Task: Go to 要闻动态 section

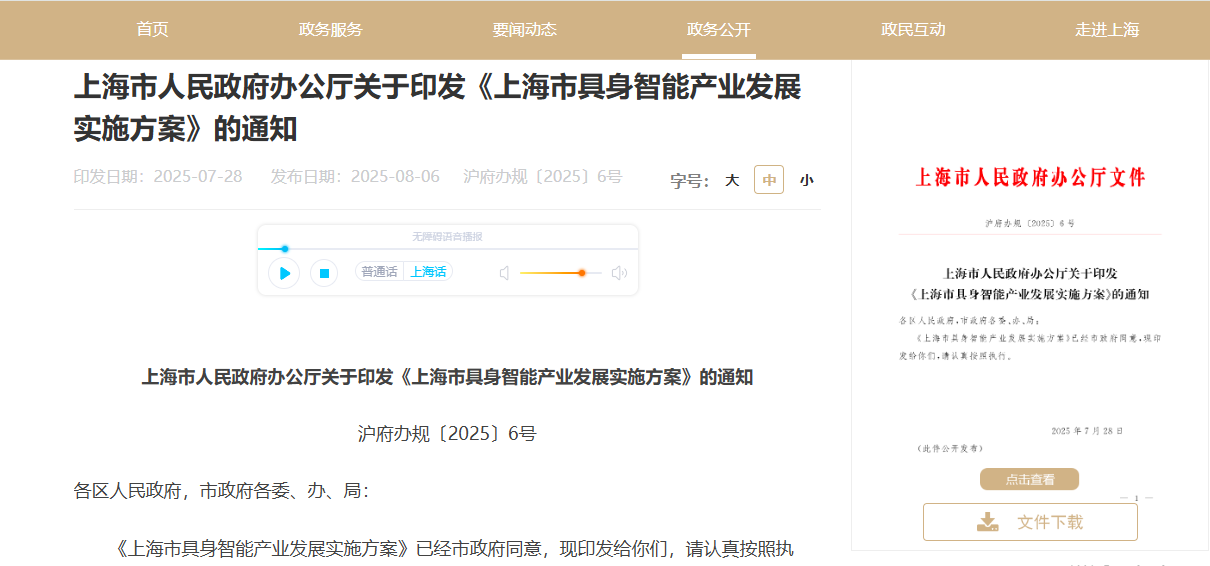Action: click(524, 29)
